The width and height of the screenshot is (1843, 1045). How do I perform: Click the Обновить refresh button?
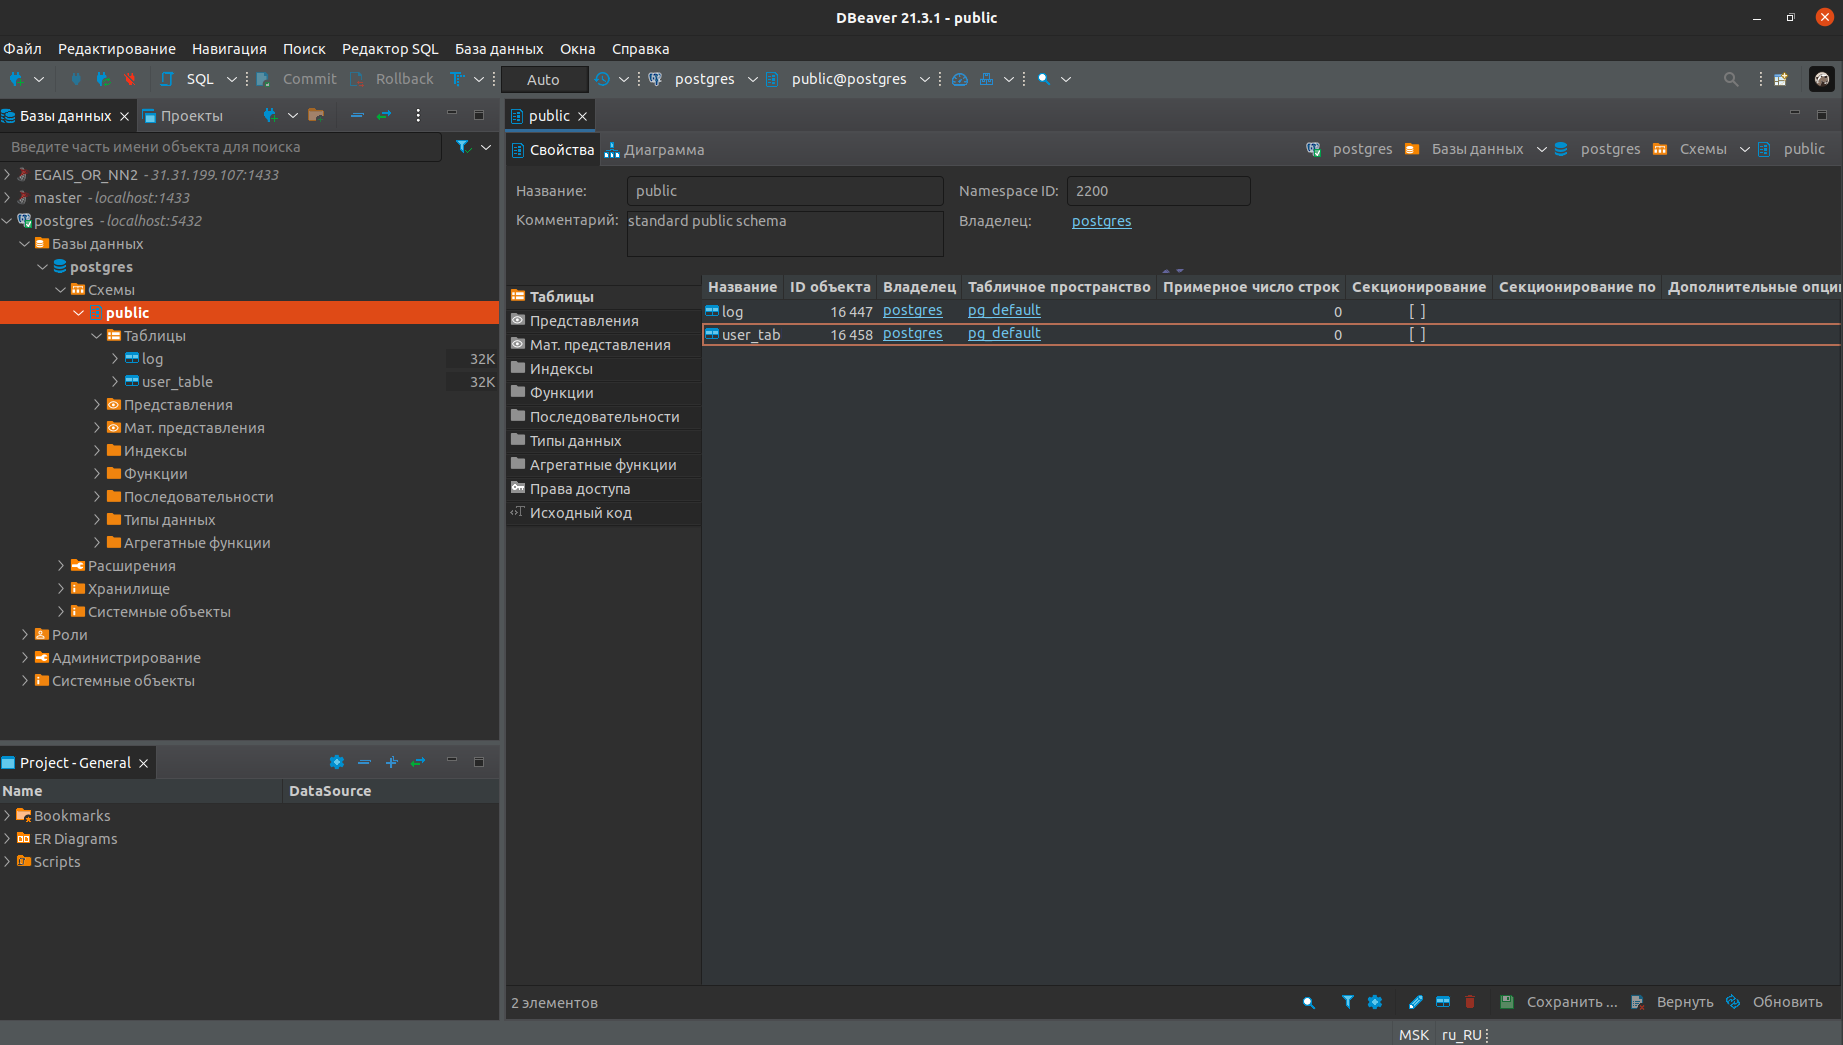tap(1774, 1002)
